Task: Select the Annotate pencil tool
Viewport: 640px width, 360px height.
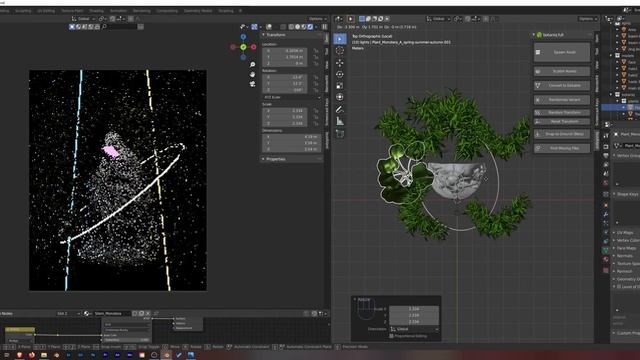Action: click(340, 109)
